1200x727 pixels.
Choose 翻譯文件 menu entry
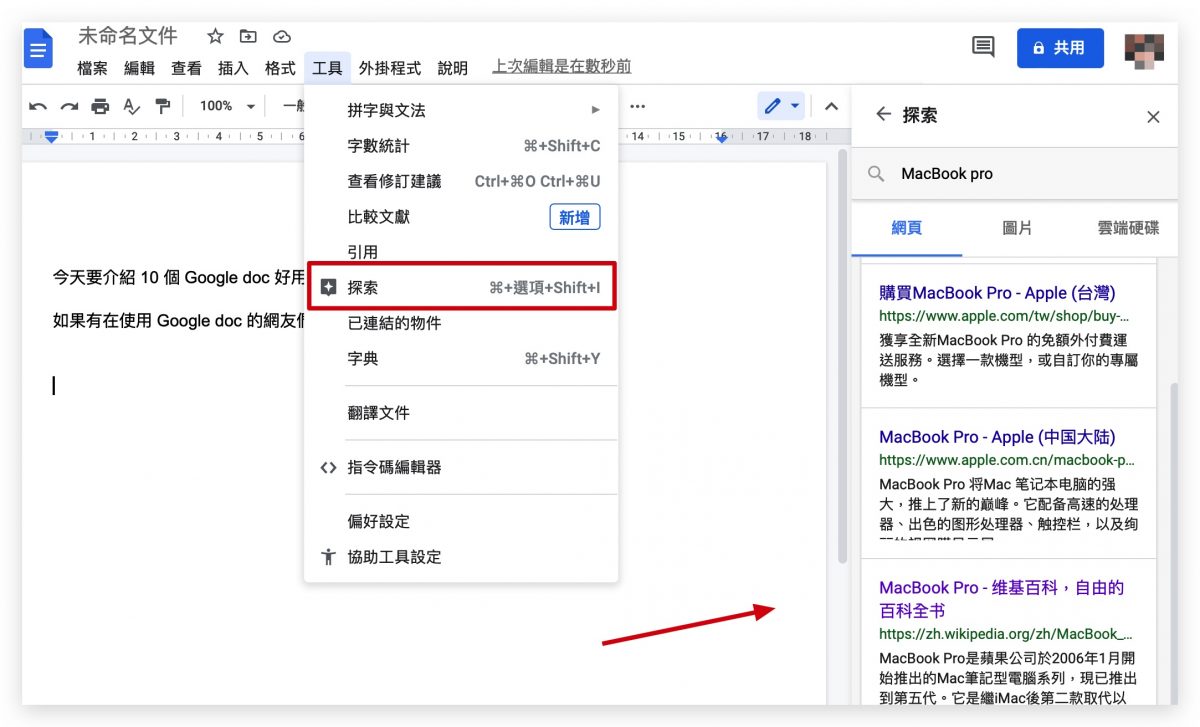point(461,413)
